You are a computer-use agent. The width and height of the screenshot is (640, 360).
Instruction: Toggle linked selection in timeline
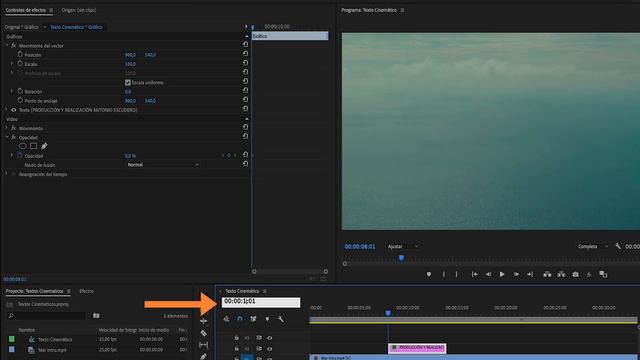click(253, 319)
